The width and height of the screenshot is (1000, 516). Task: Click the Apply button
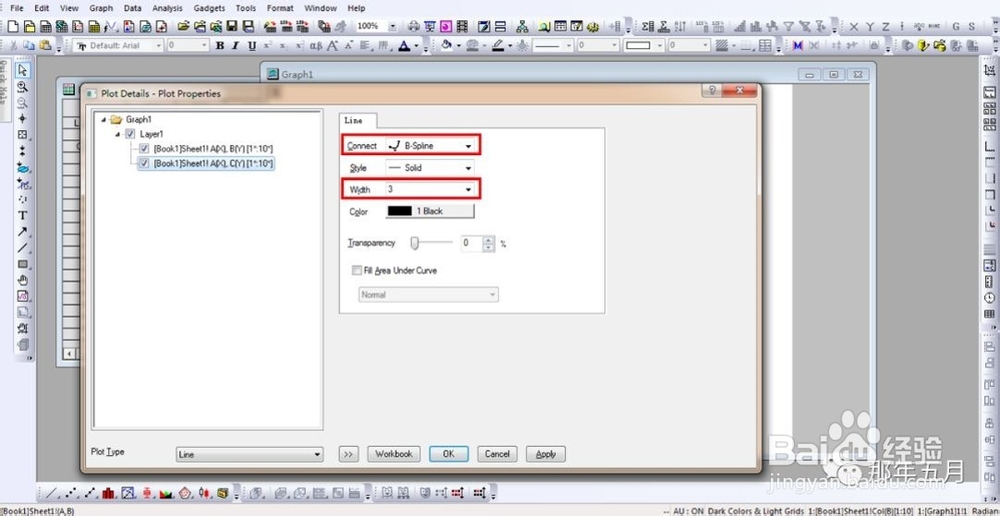[x=546, y=454]
